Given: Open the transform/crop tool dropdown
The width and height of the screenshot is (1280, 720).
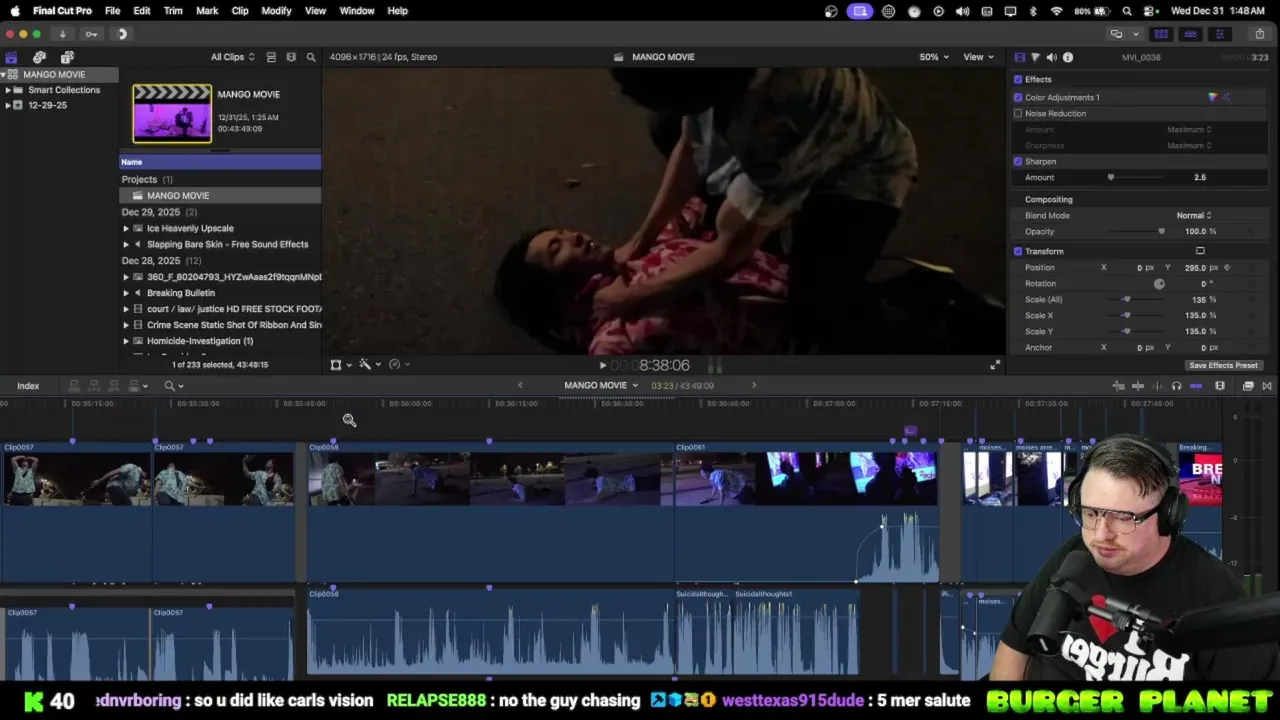Looking at the screenshot, I should pyautogui.click(x=341, y=365).
